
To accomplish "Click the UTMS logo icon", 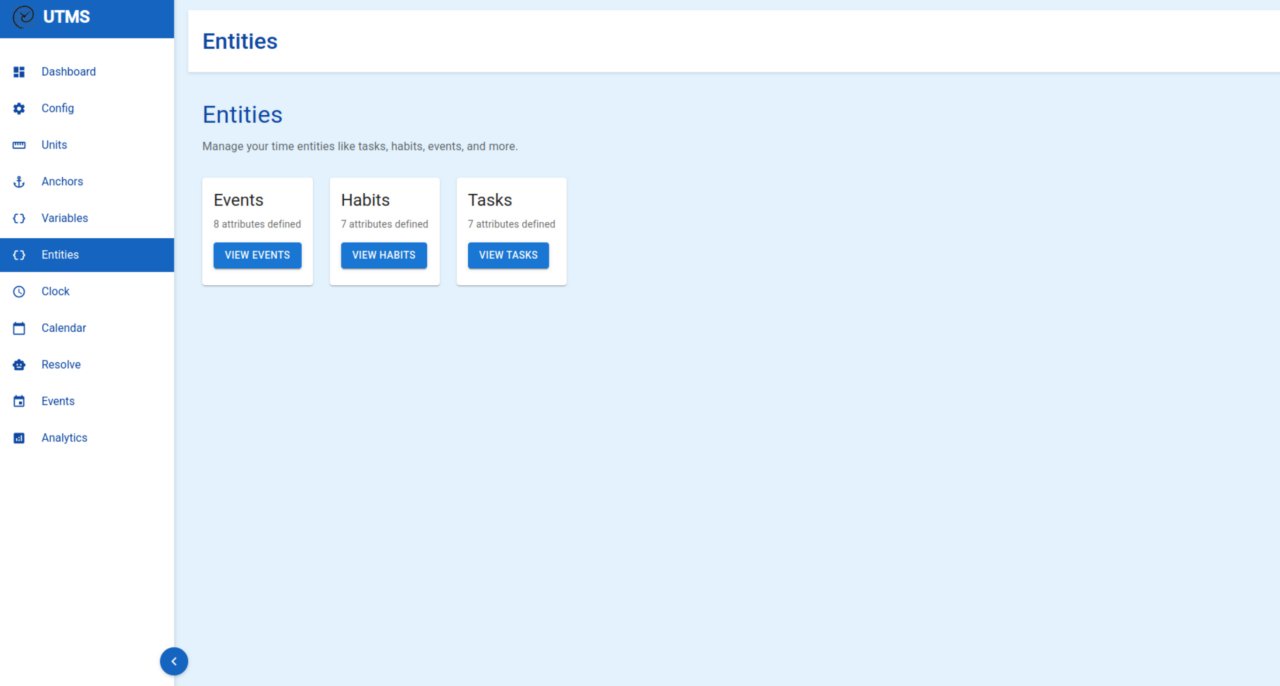I will coord(23,17).
